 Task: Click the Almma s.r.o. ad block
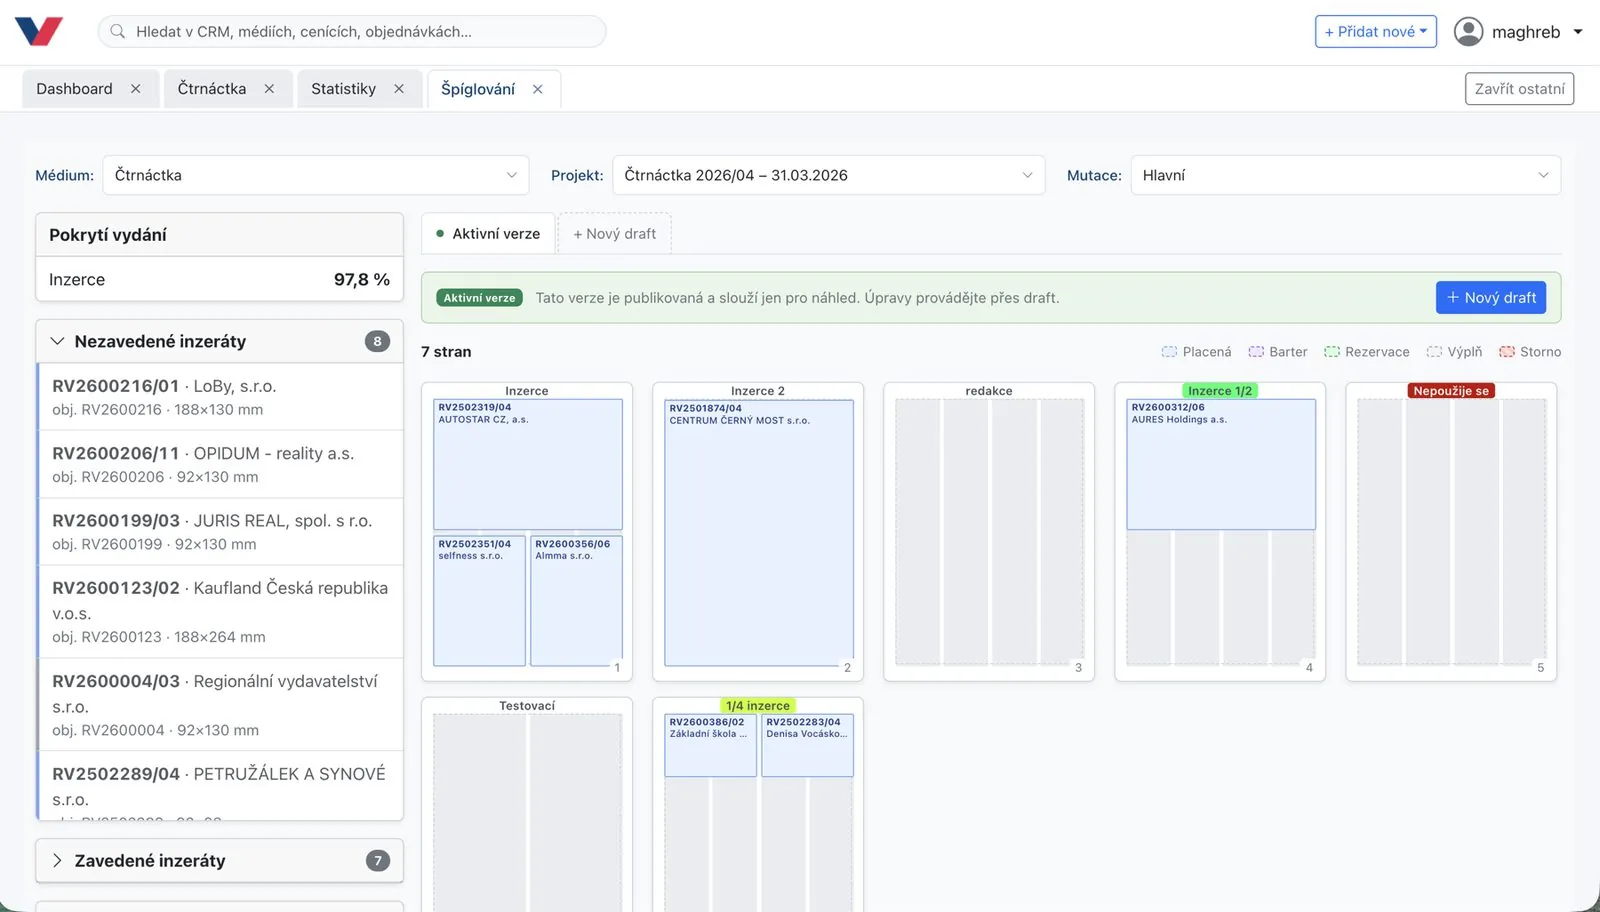coord(576,601)
